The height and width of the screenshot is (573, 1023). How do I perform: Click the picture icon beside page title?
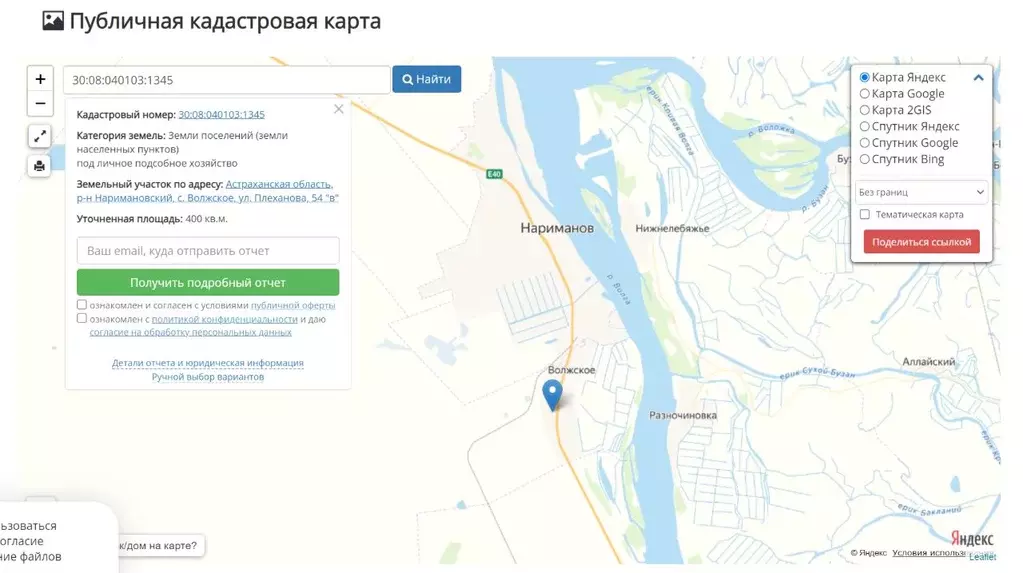coord(53,21)
